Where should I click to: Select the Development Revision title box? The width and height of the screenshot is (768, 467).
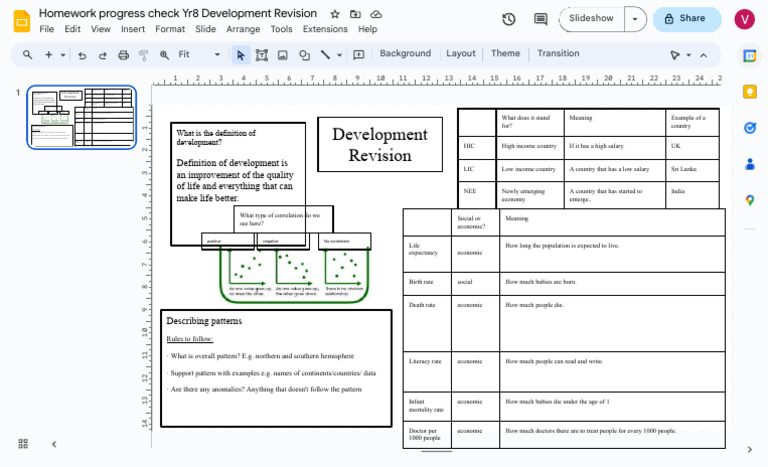click(x=380, y=145)
